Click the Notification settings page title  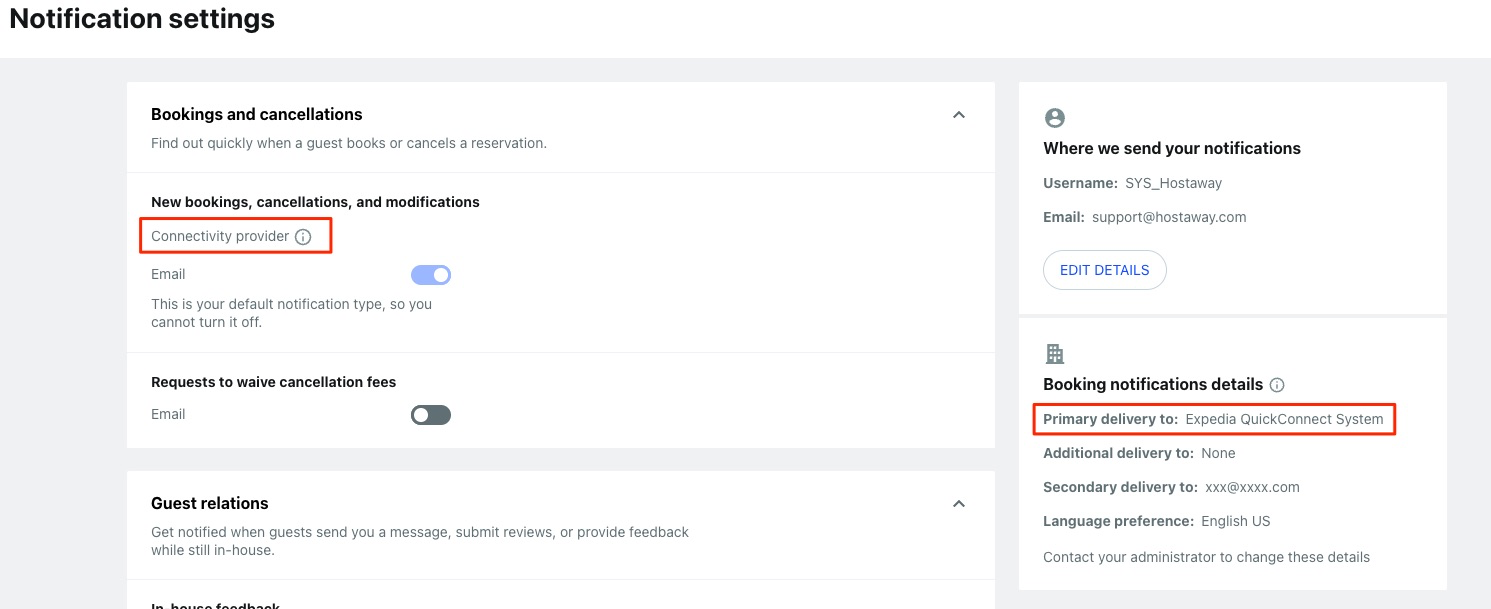pyautogui.click(x=142, y=18)
